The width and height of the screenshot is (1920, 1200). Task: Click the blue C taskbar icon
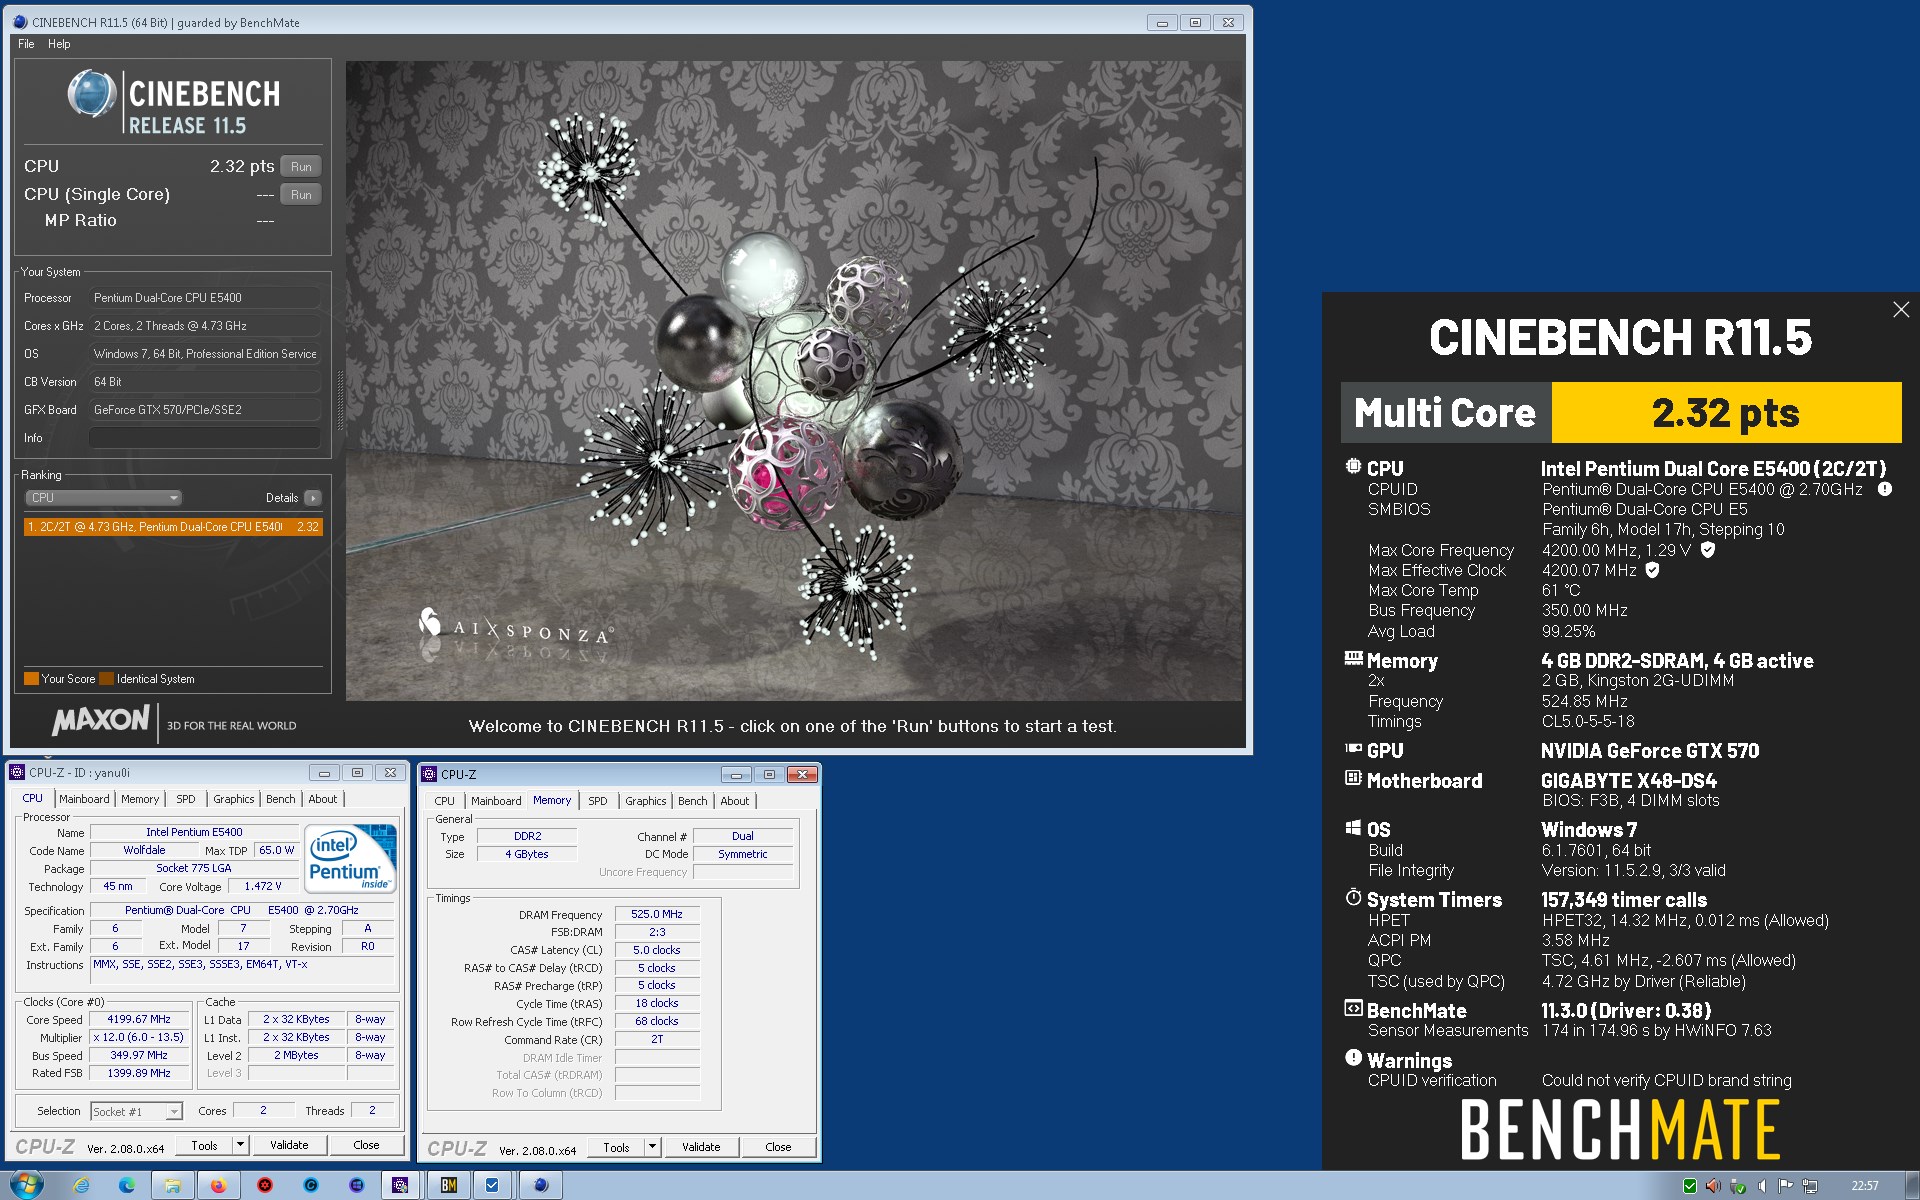point(311,1185)
